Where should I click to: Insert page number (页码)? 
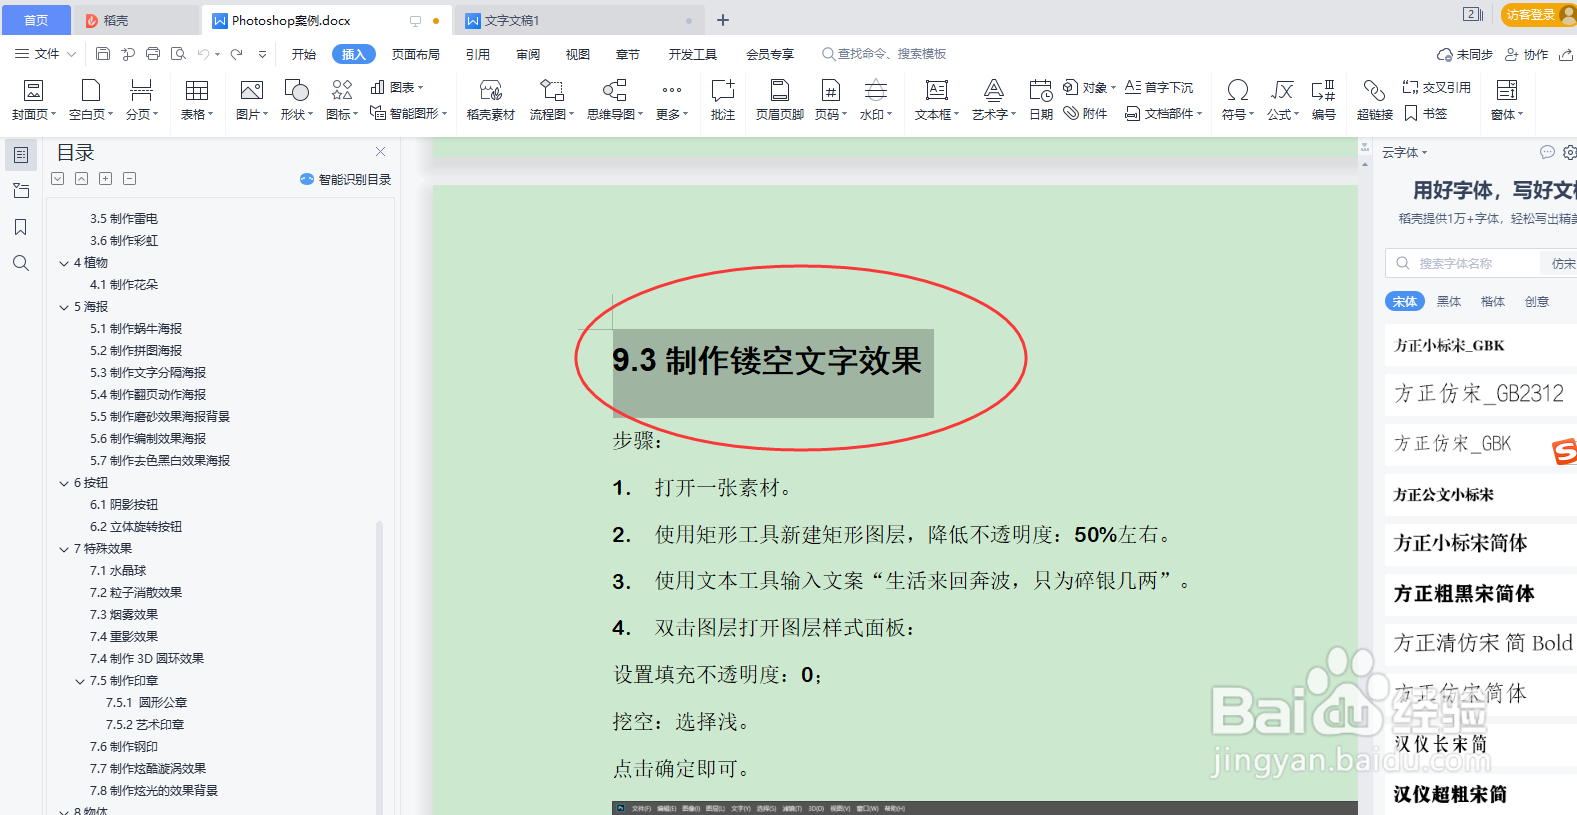830,100
